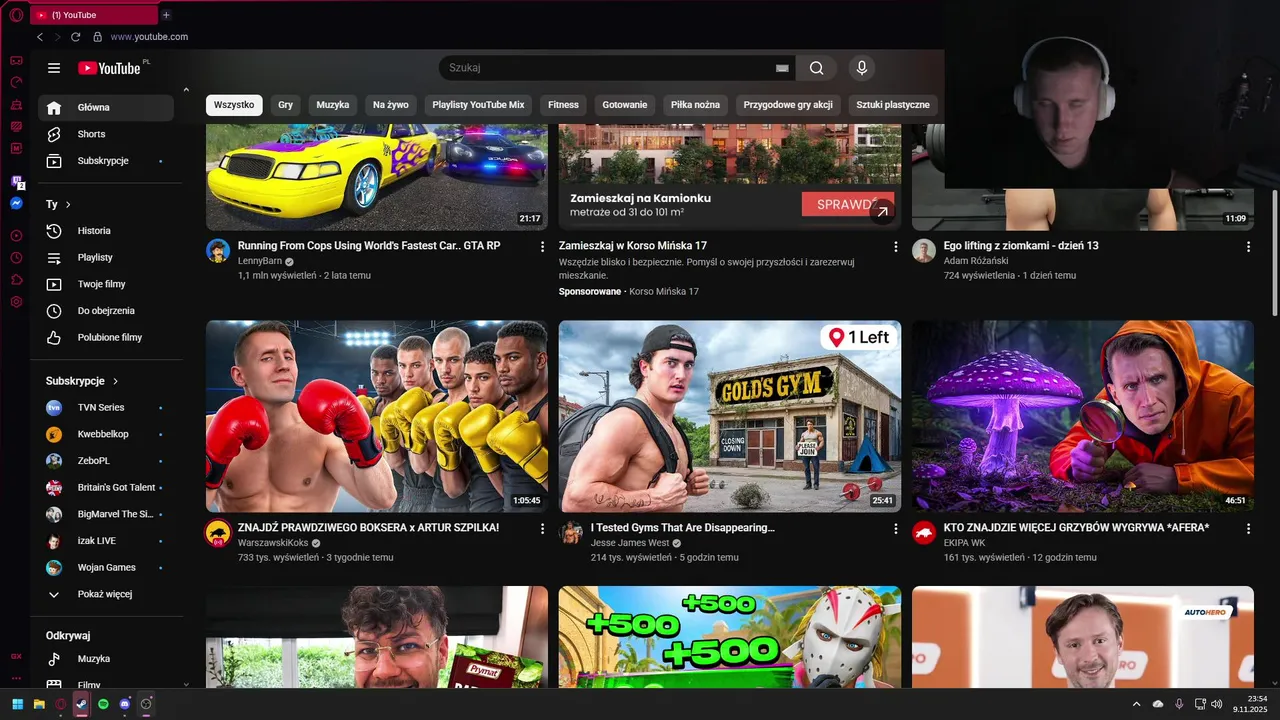Expand Pokaż więcej subscriptions

point(106,594)
